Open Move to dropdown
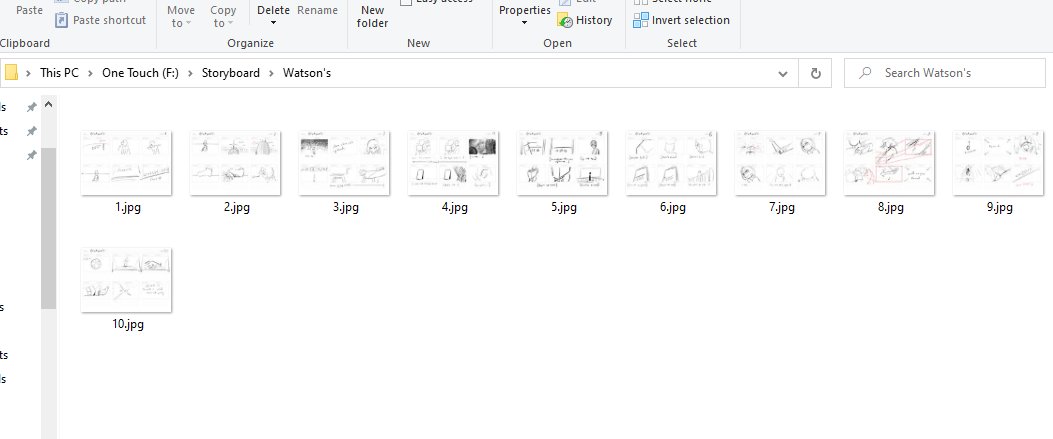 tap(181, 17)
